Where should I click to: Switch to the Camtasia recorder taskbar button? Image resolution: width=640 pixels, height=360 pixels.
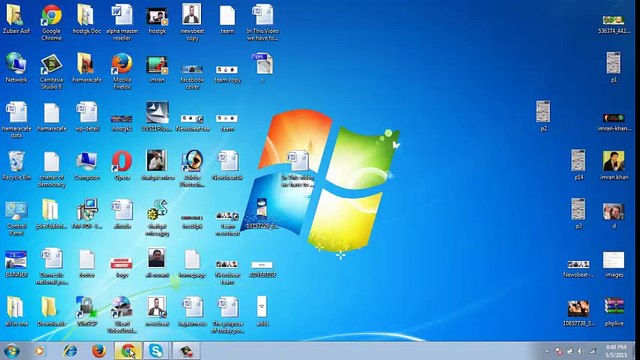(186, 351)
